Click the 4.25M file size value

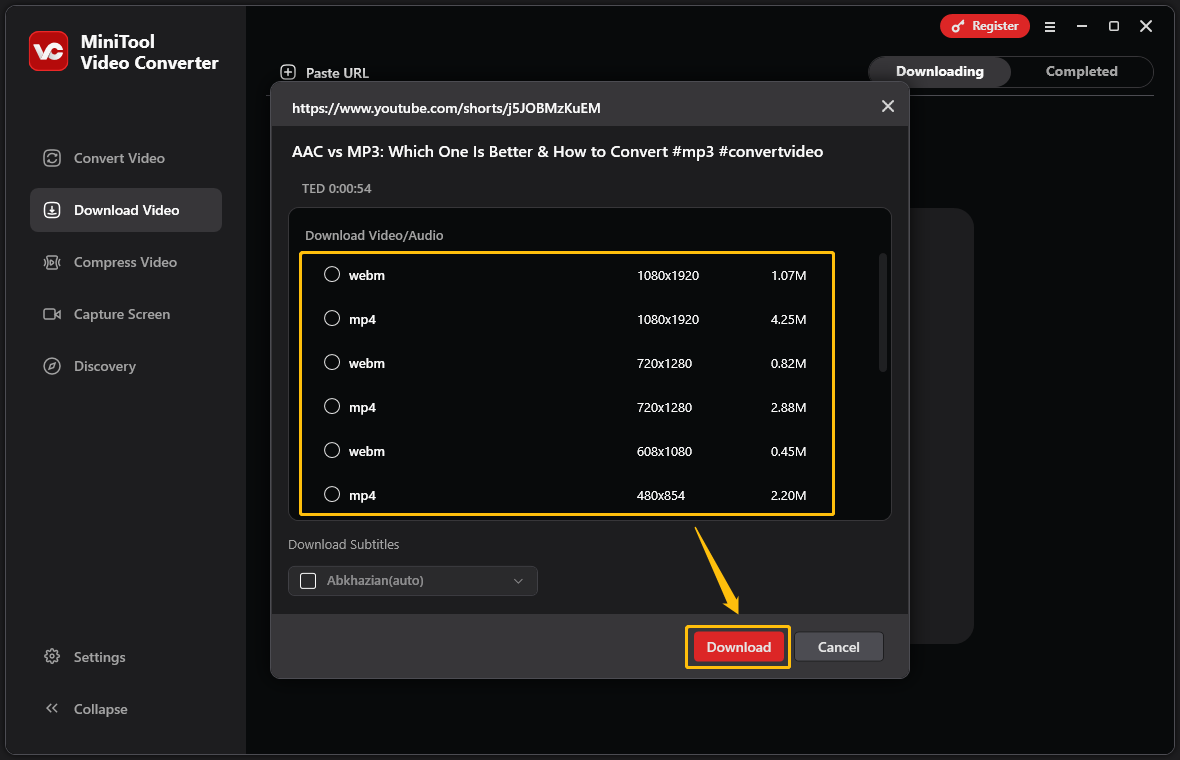tap(788, 319)
